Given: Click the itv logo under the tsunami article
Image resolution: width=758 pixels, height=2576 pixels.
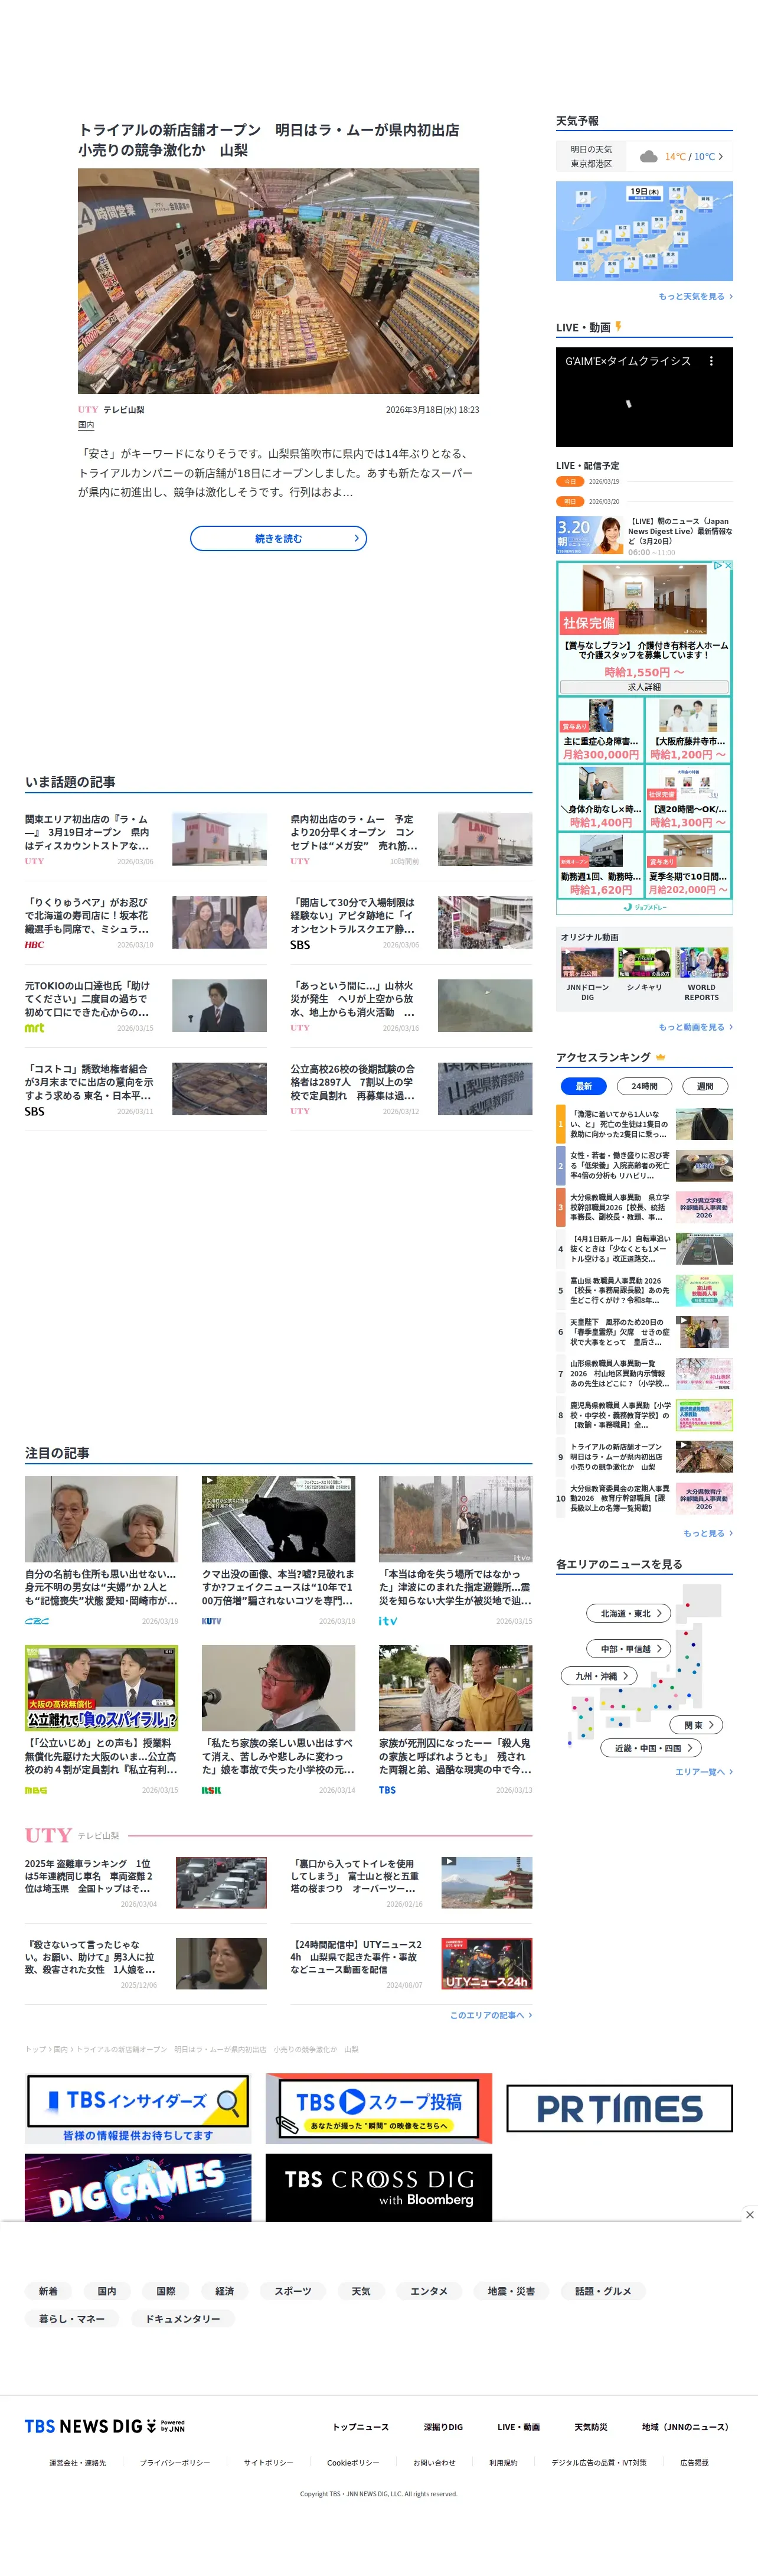Looking at the screenshot, I should (387, 1621).
